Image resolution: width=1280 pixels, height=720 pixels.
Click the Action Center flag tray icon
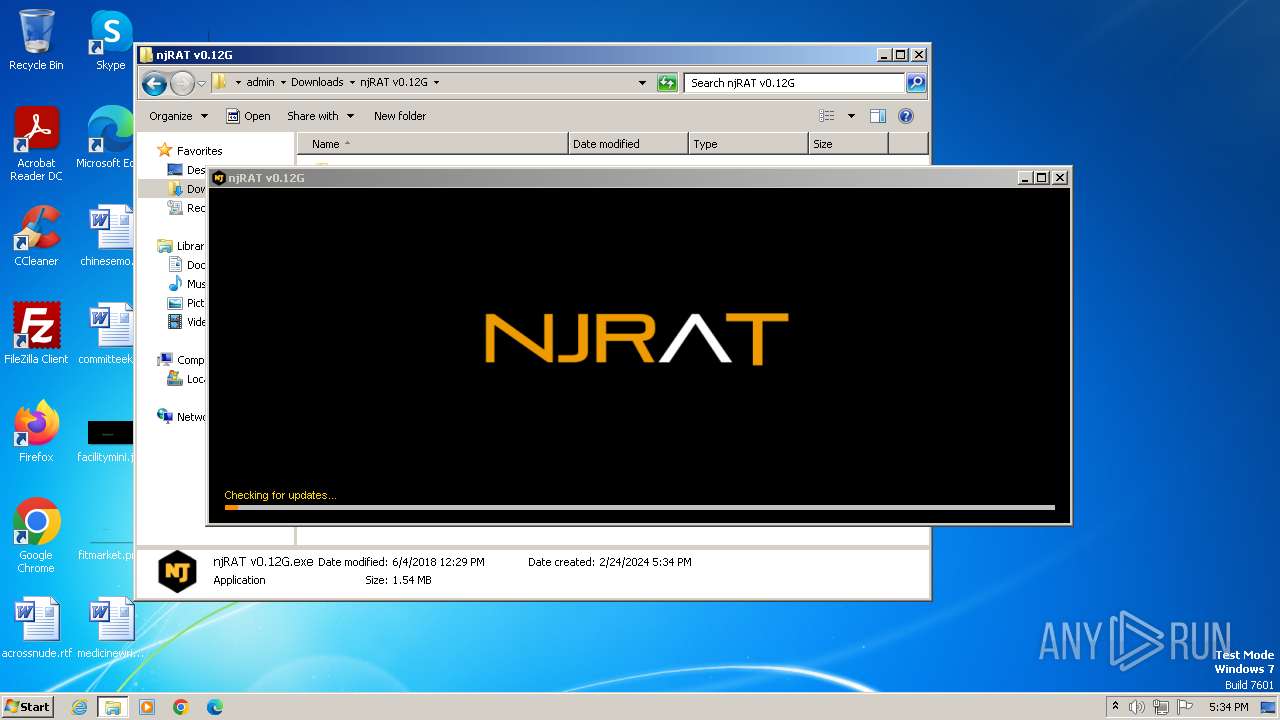(1185, 707)
